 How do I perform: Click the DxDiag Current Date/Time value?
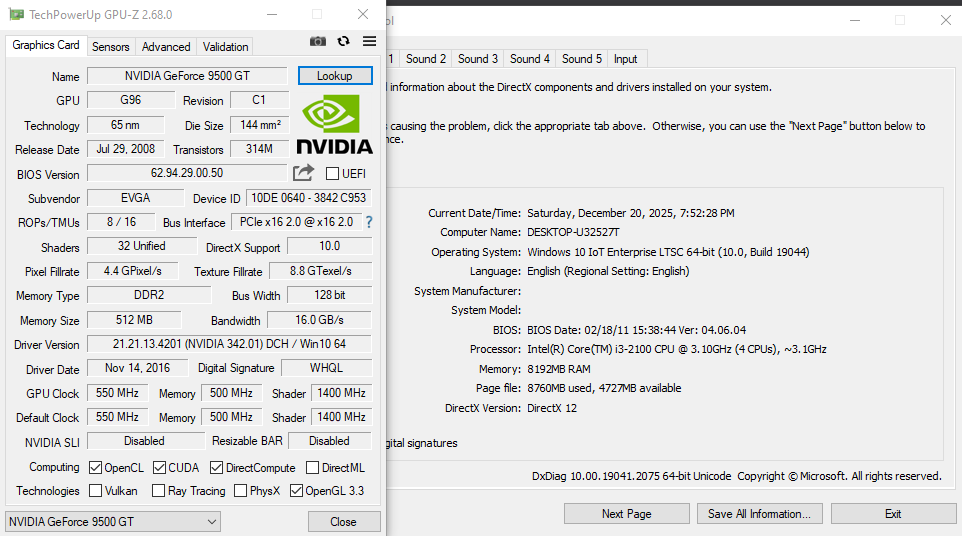click(631, 213)
